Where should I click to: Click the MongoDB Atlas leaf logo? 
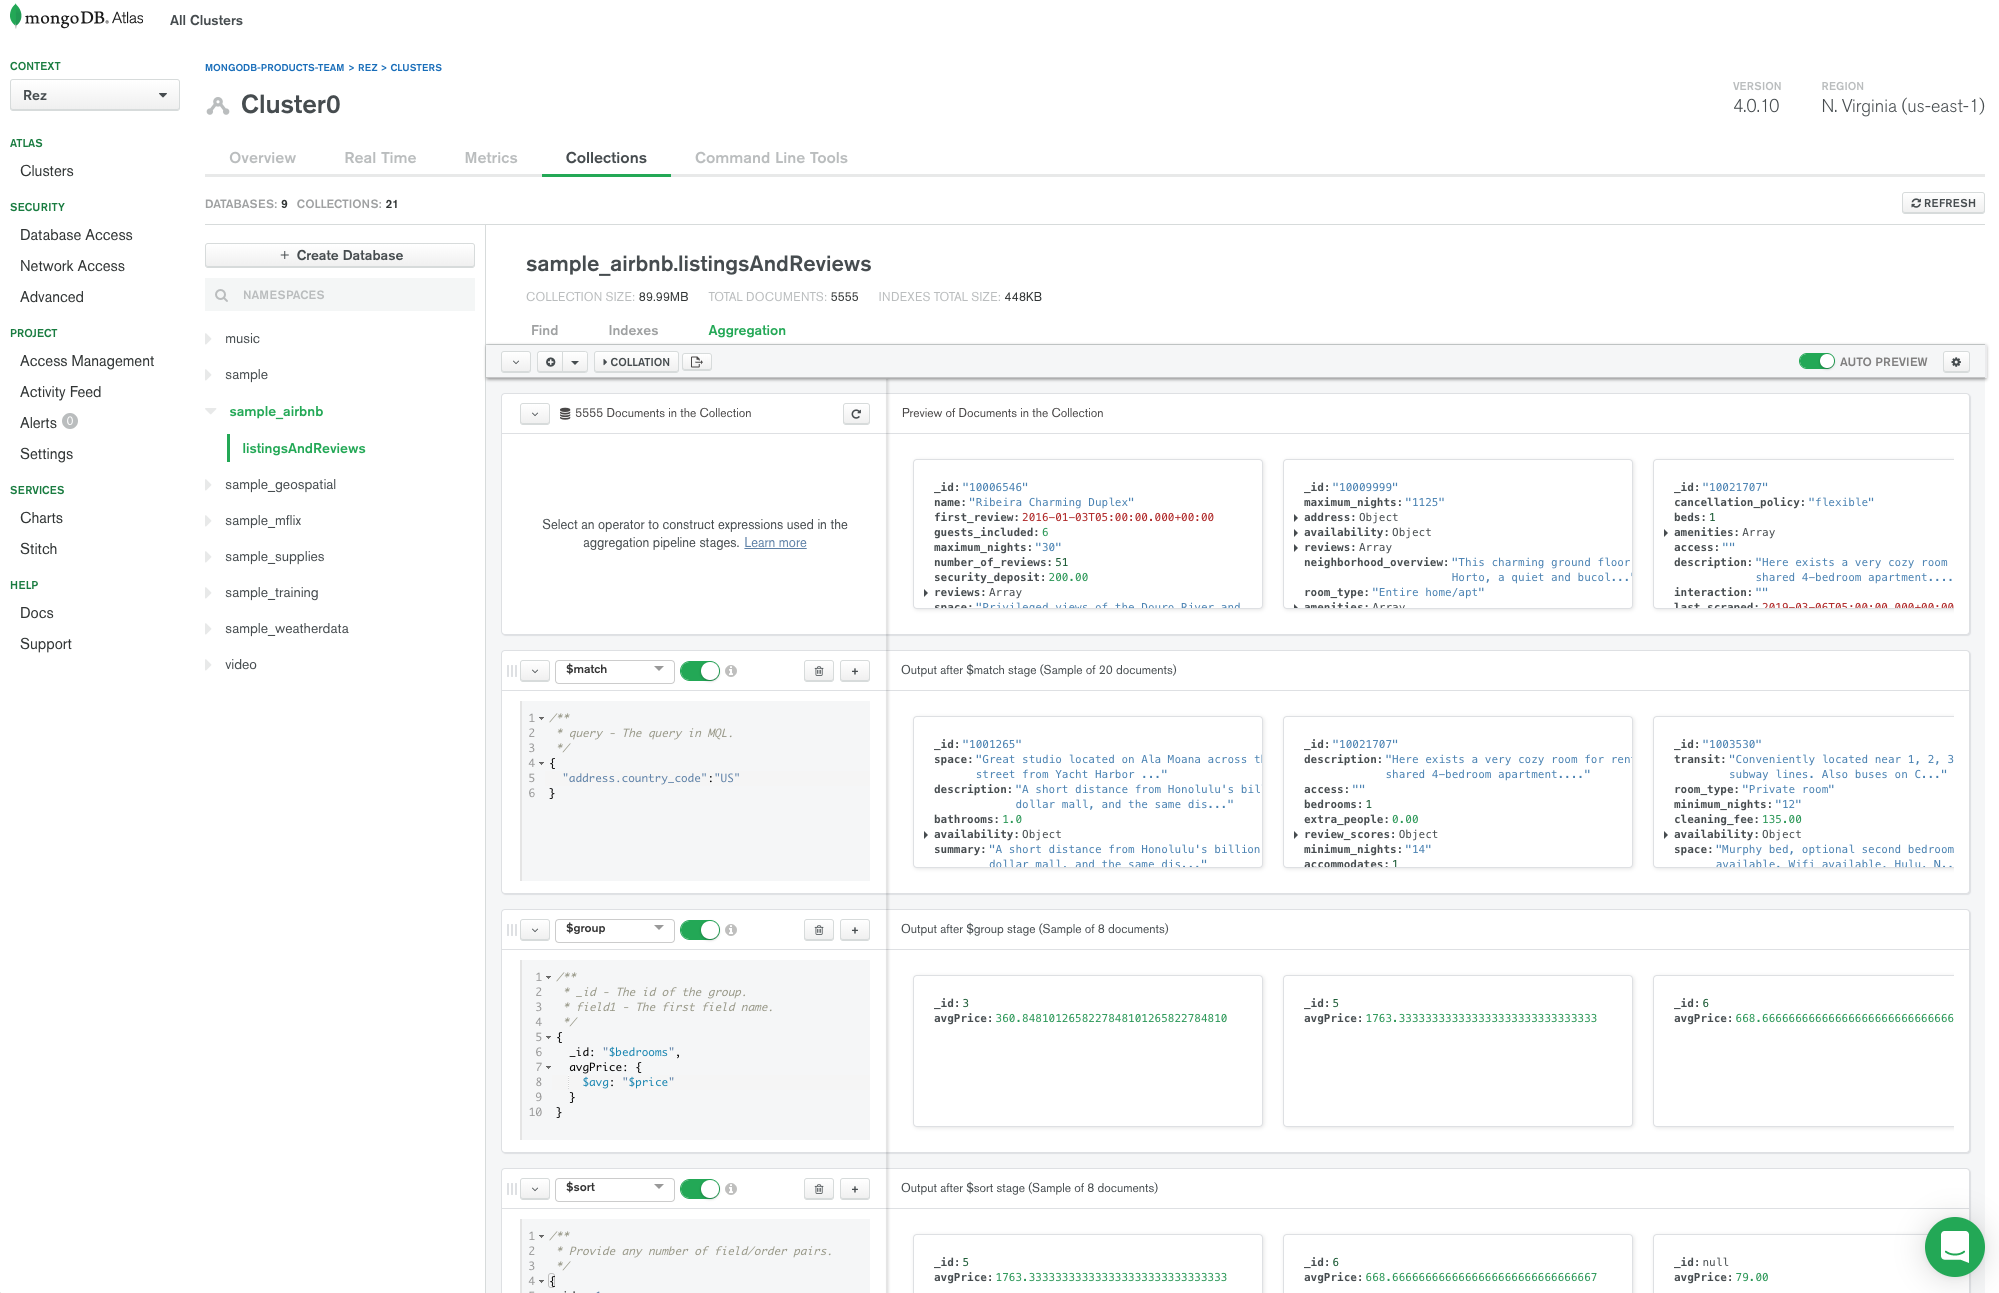15,16
